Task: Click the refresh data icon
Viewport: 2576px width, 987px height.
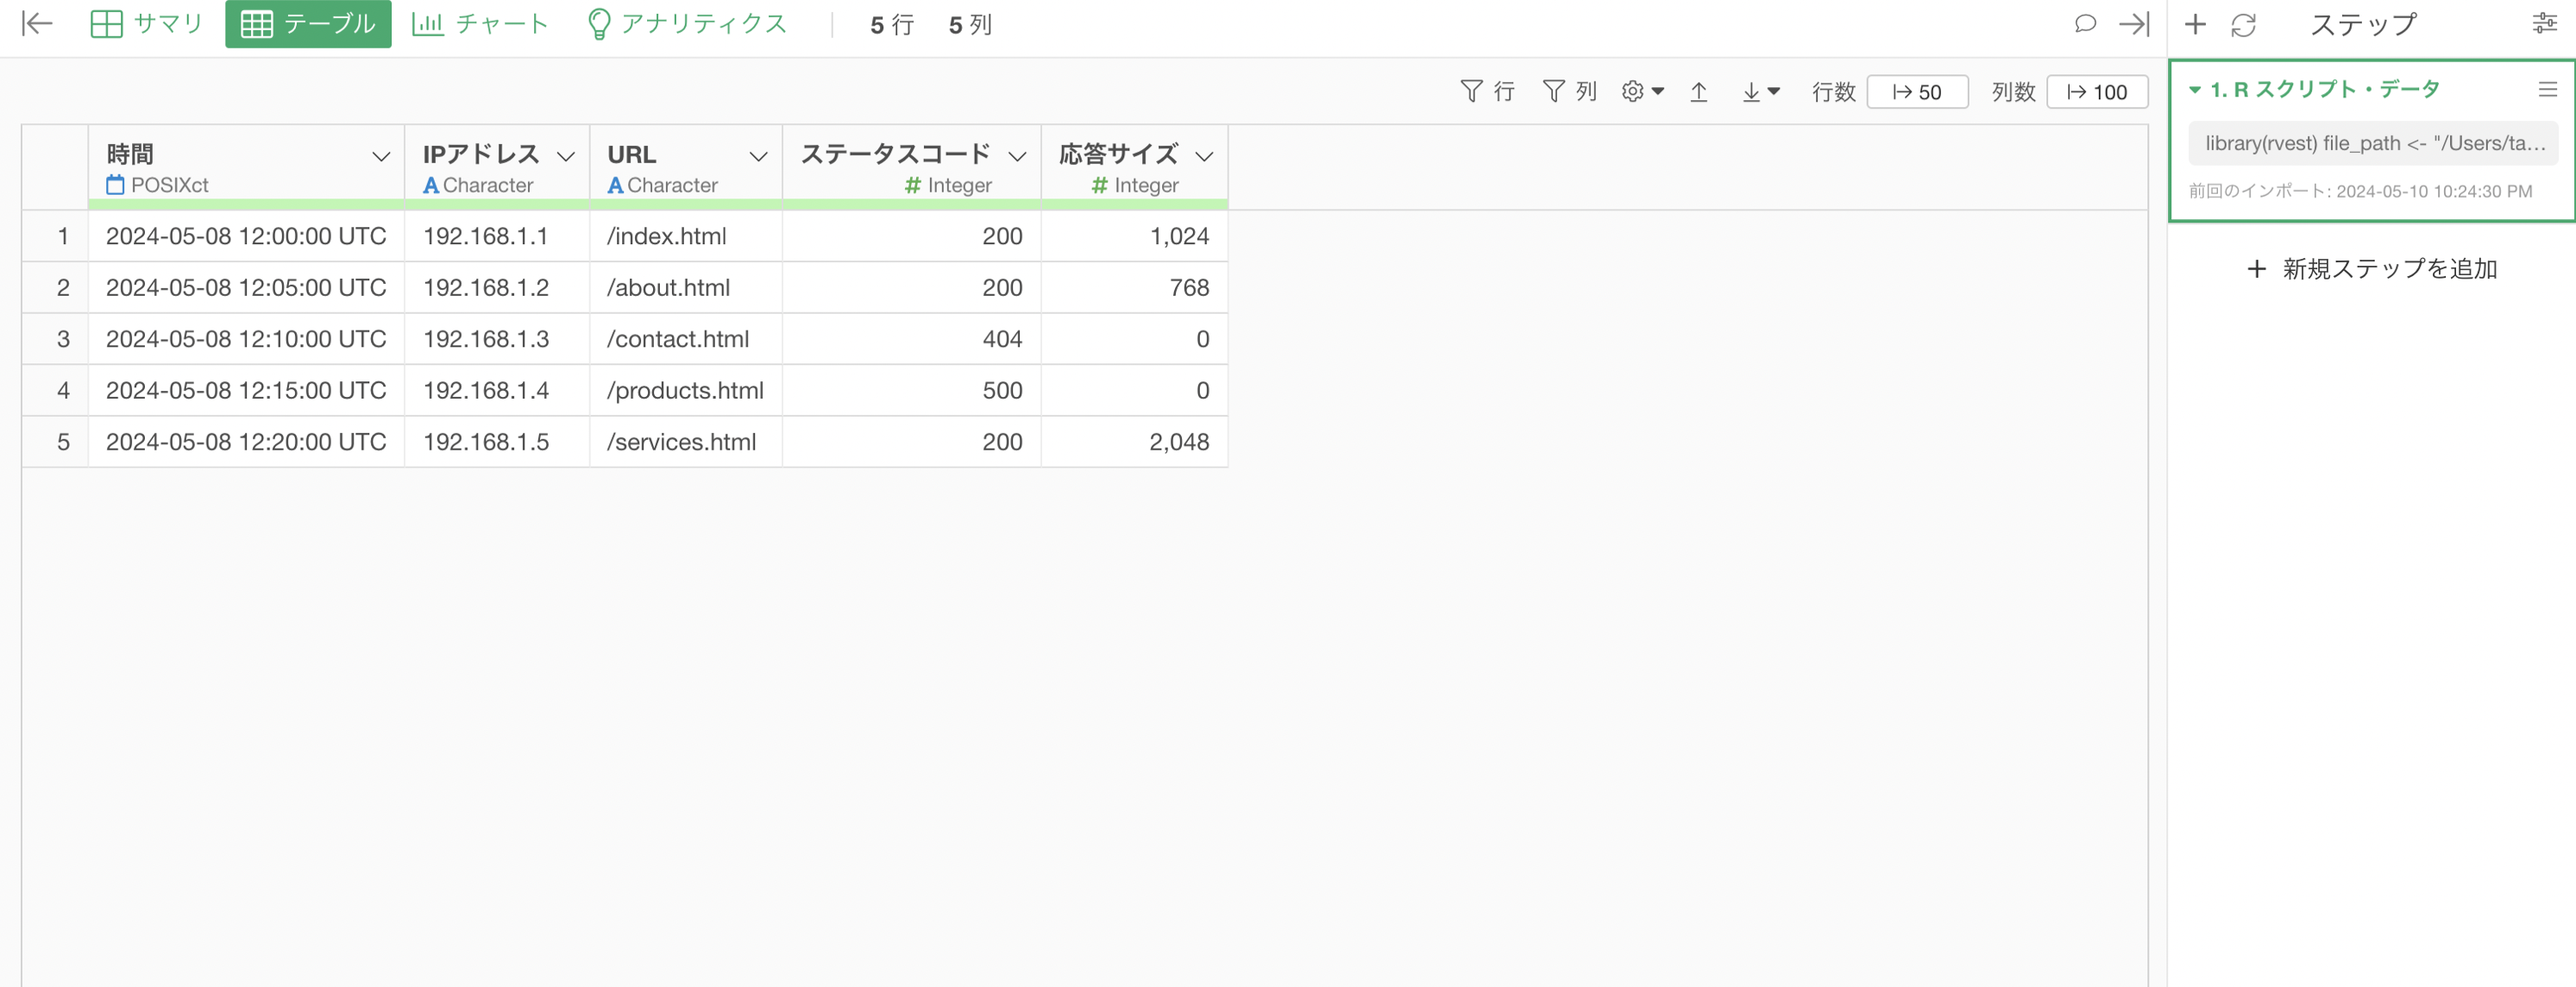Action: pyautogui.click(x=2243, y=25)
